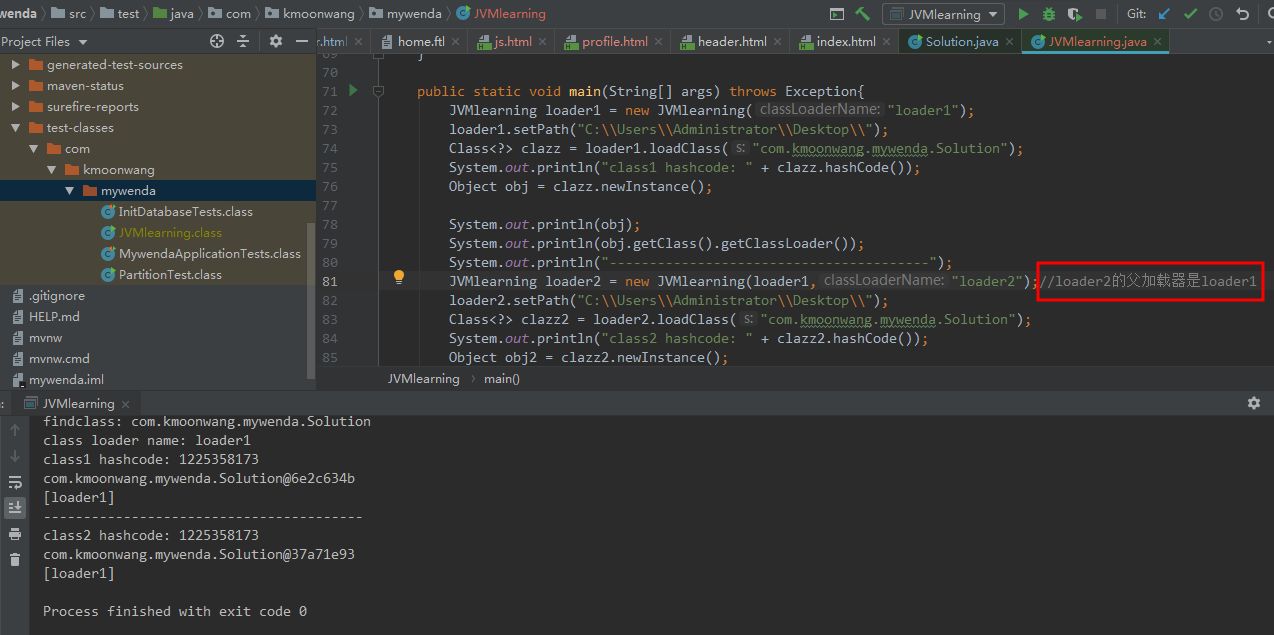Click 'src' in the navigation breadcrumb
Screen dimensions: 1274x635
(77, 14)
